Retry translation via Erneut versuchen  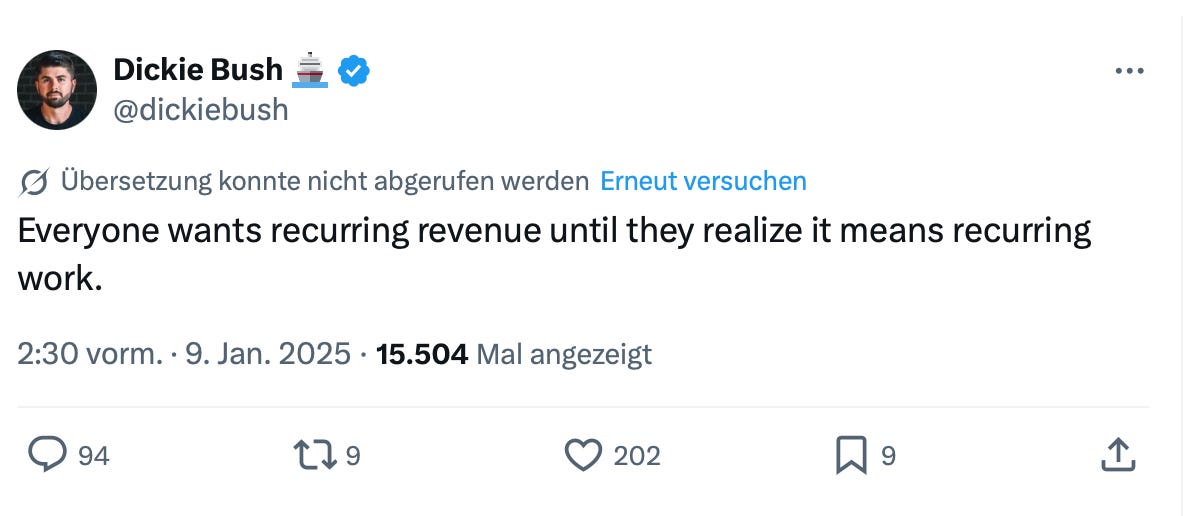coord(703,181)
